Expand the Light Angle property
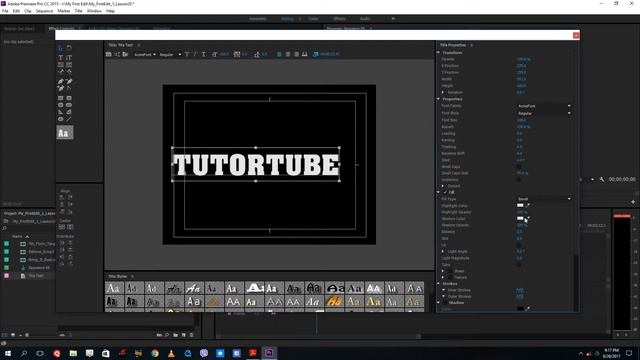Viewport: 640px width, 360px height. [x=443, y=251]
